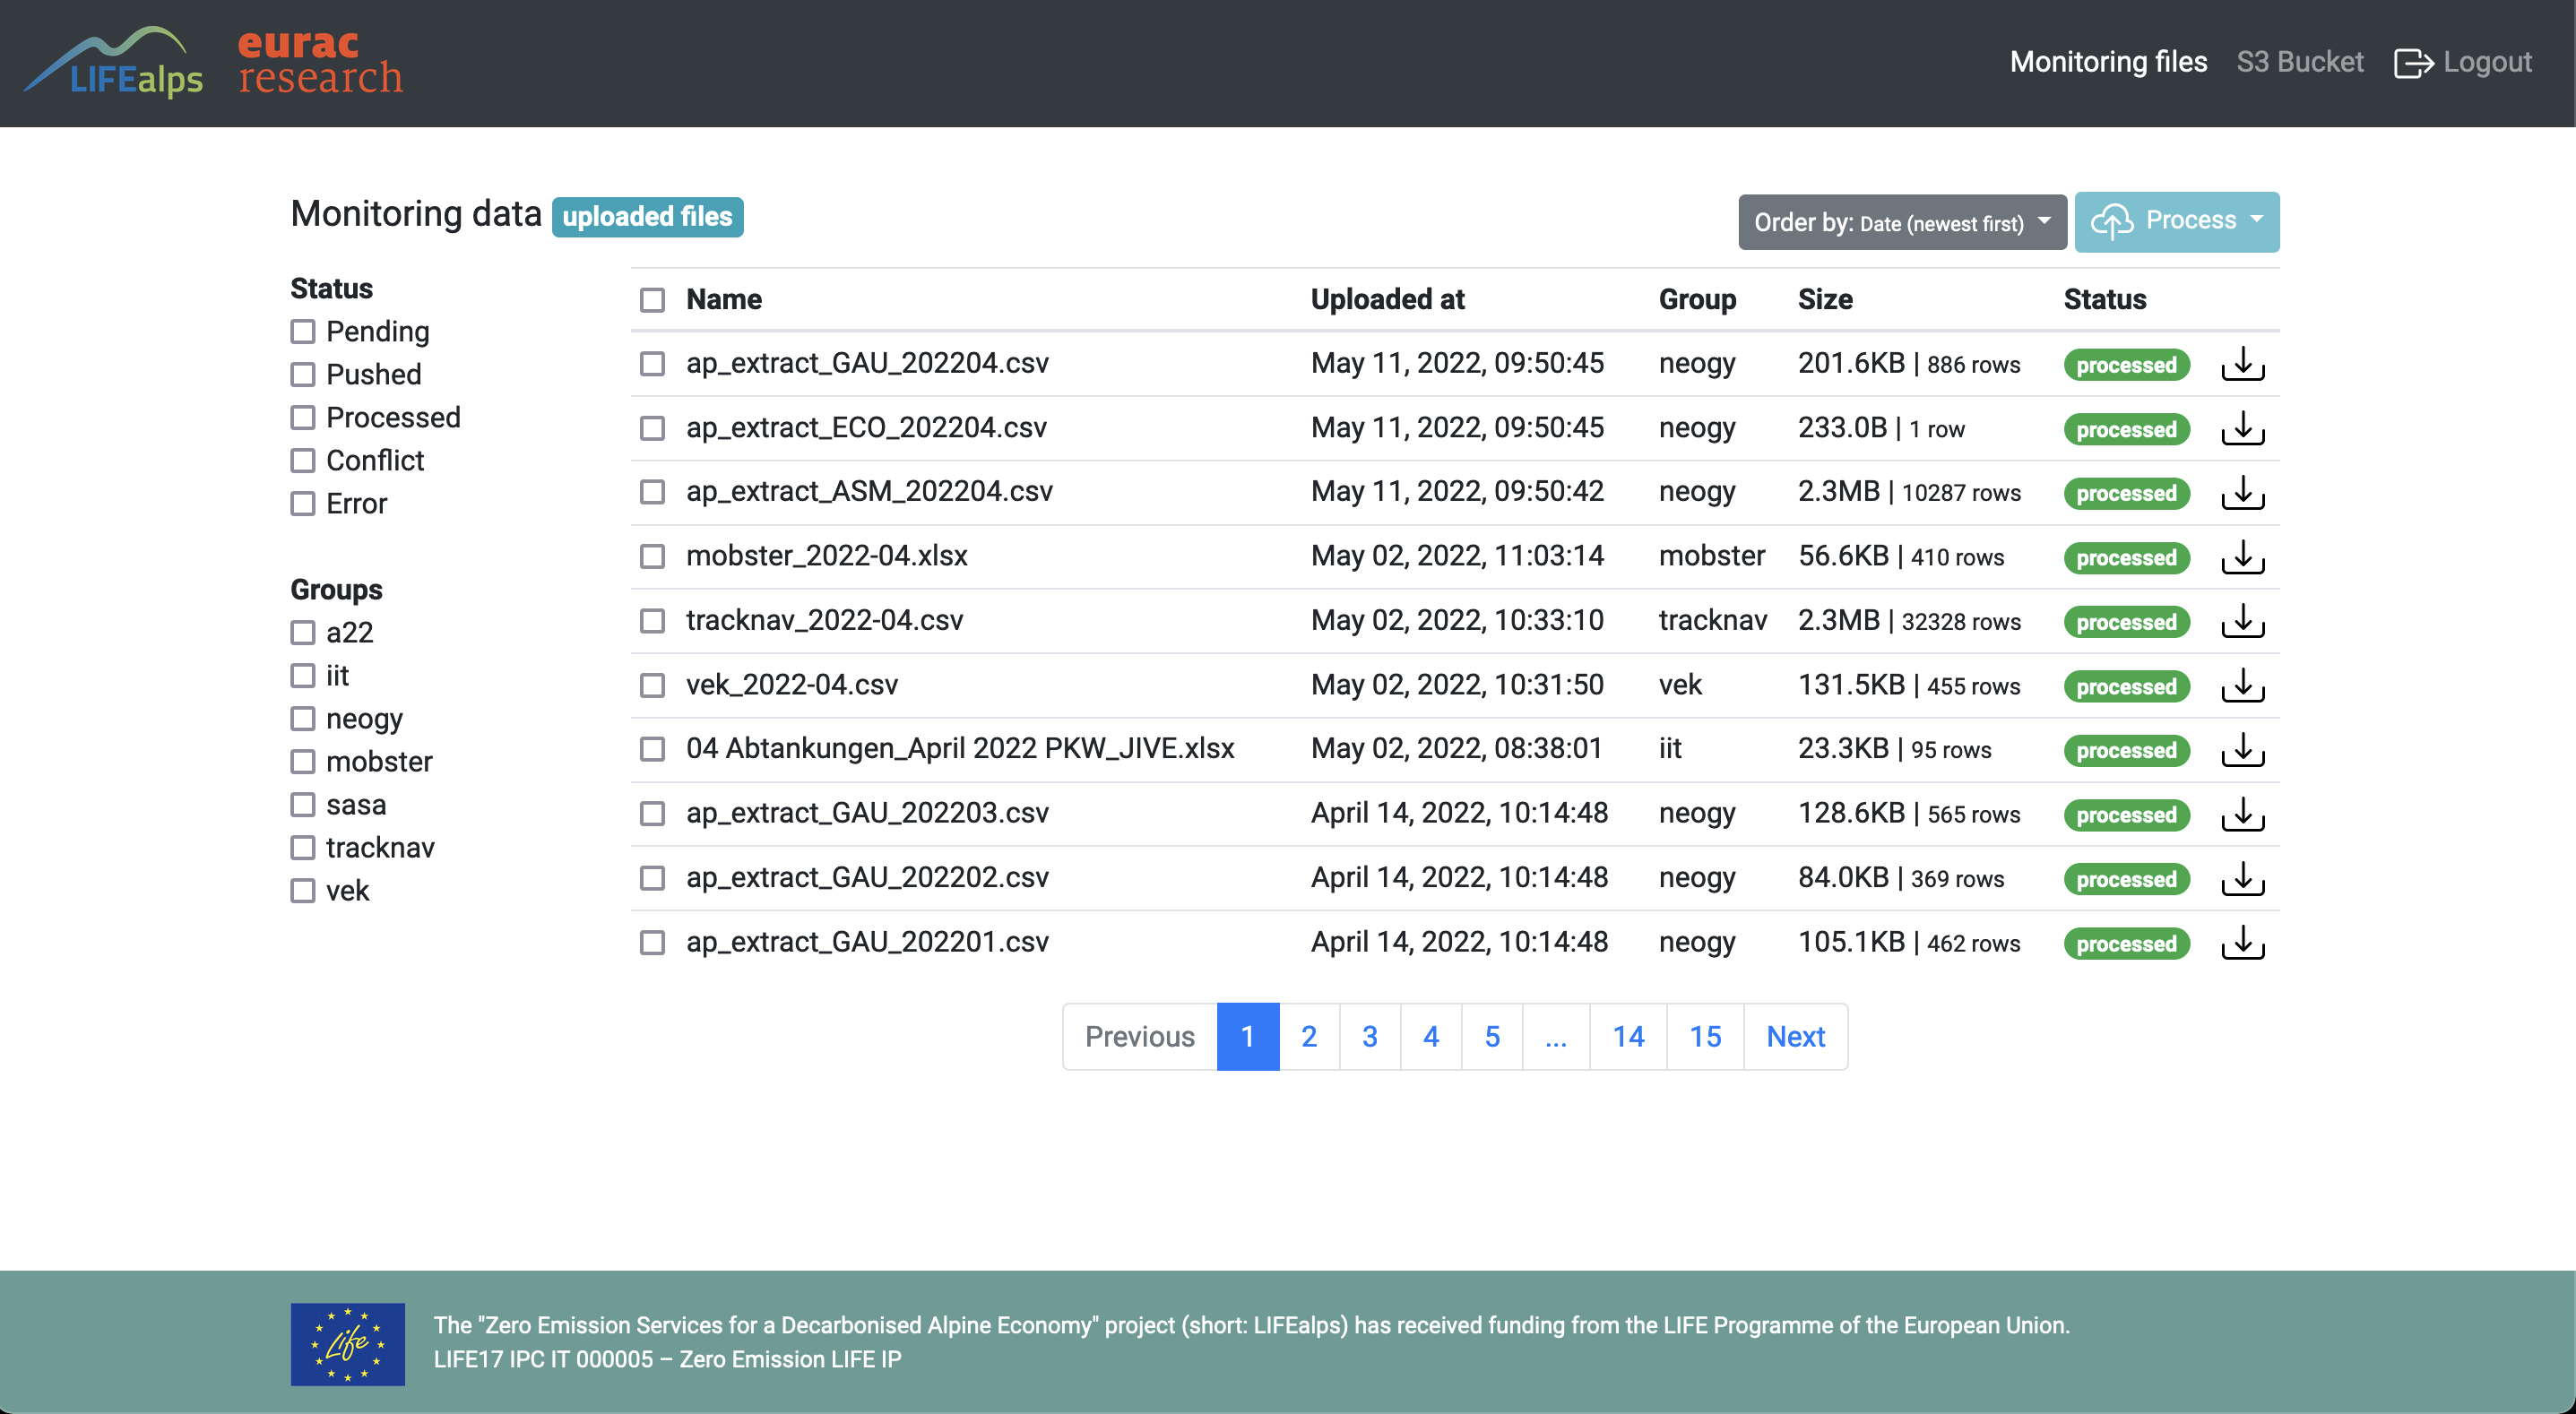The height and width of the screenshot is (1414, 2576).
Task: Filter by Conflict status
Action: pyautogui.click(x=303, y=460)
